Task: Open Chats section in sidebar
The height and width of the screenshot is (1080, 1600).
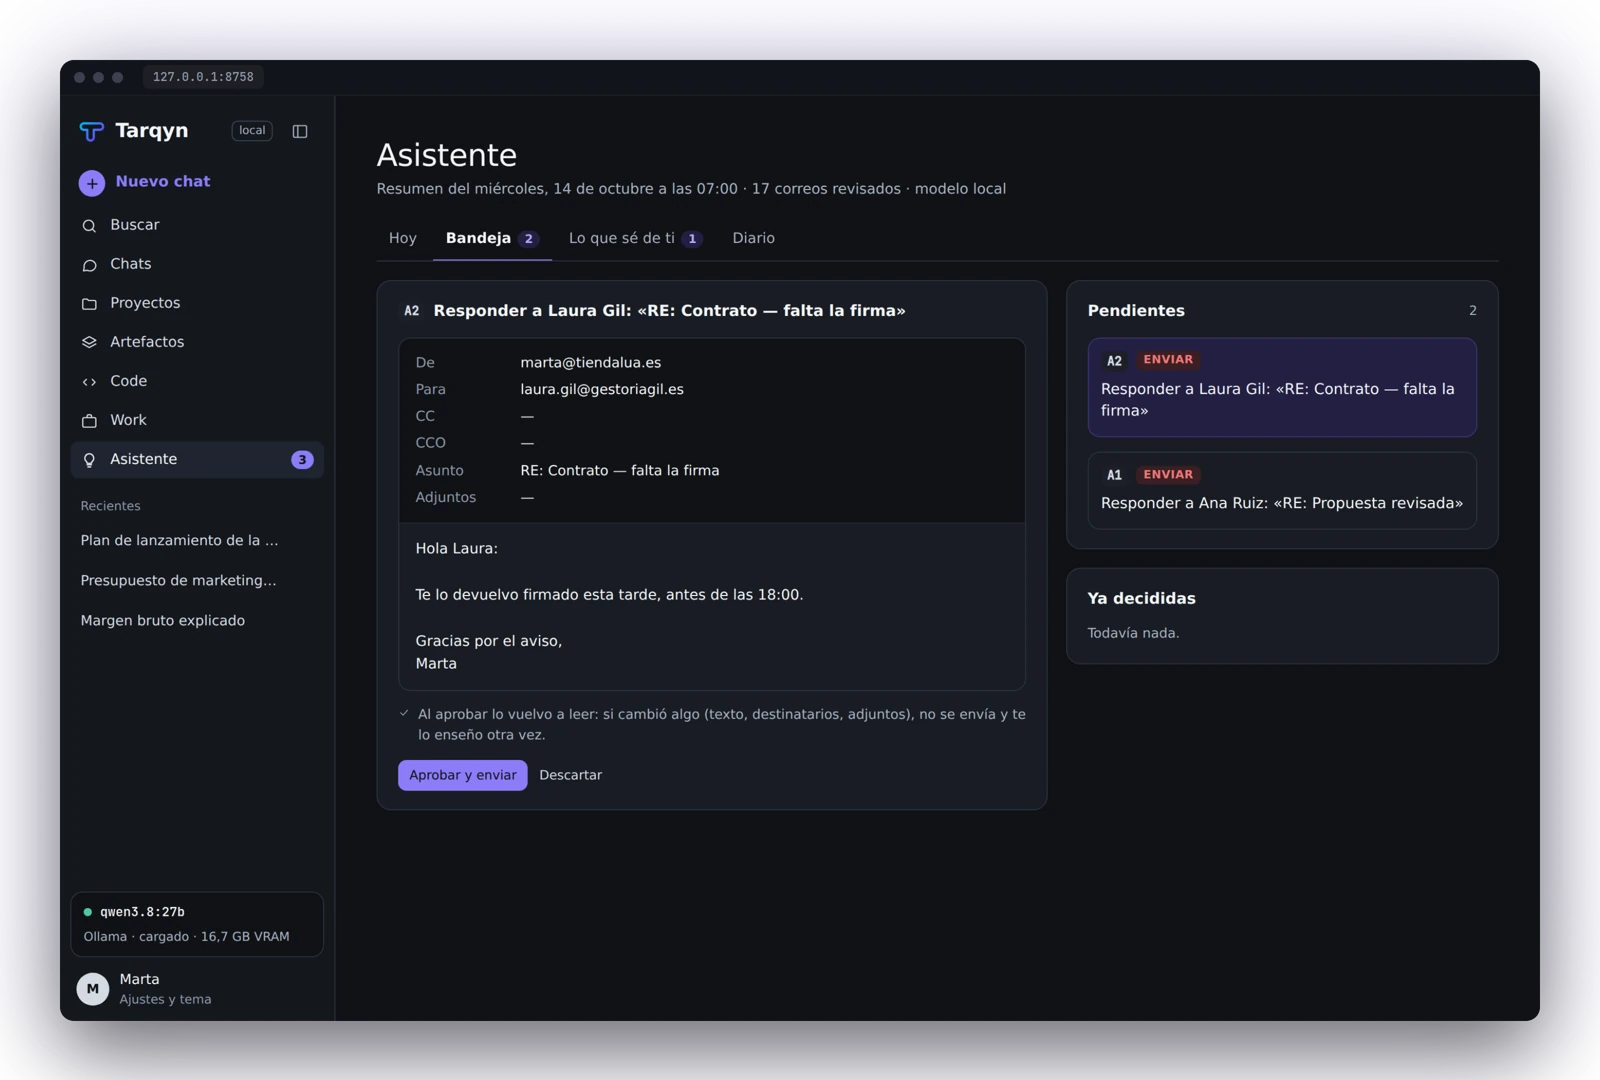Action: click(x=197, y=264)
